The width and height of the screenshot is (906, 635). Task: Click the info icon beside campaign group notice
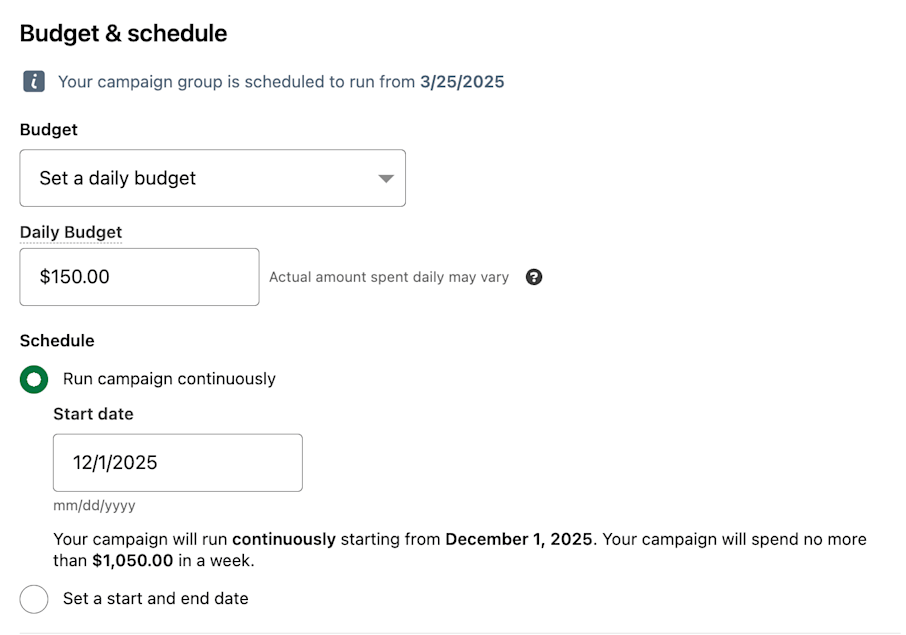pyautogui.click(x=34, y=82)
